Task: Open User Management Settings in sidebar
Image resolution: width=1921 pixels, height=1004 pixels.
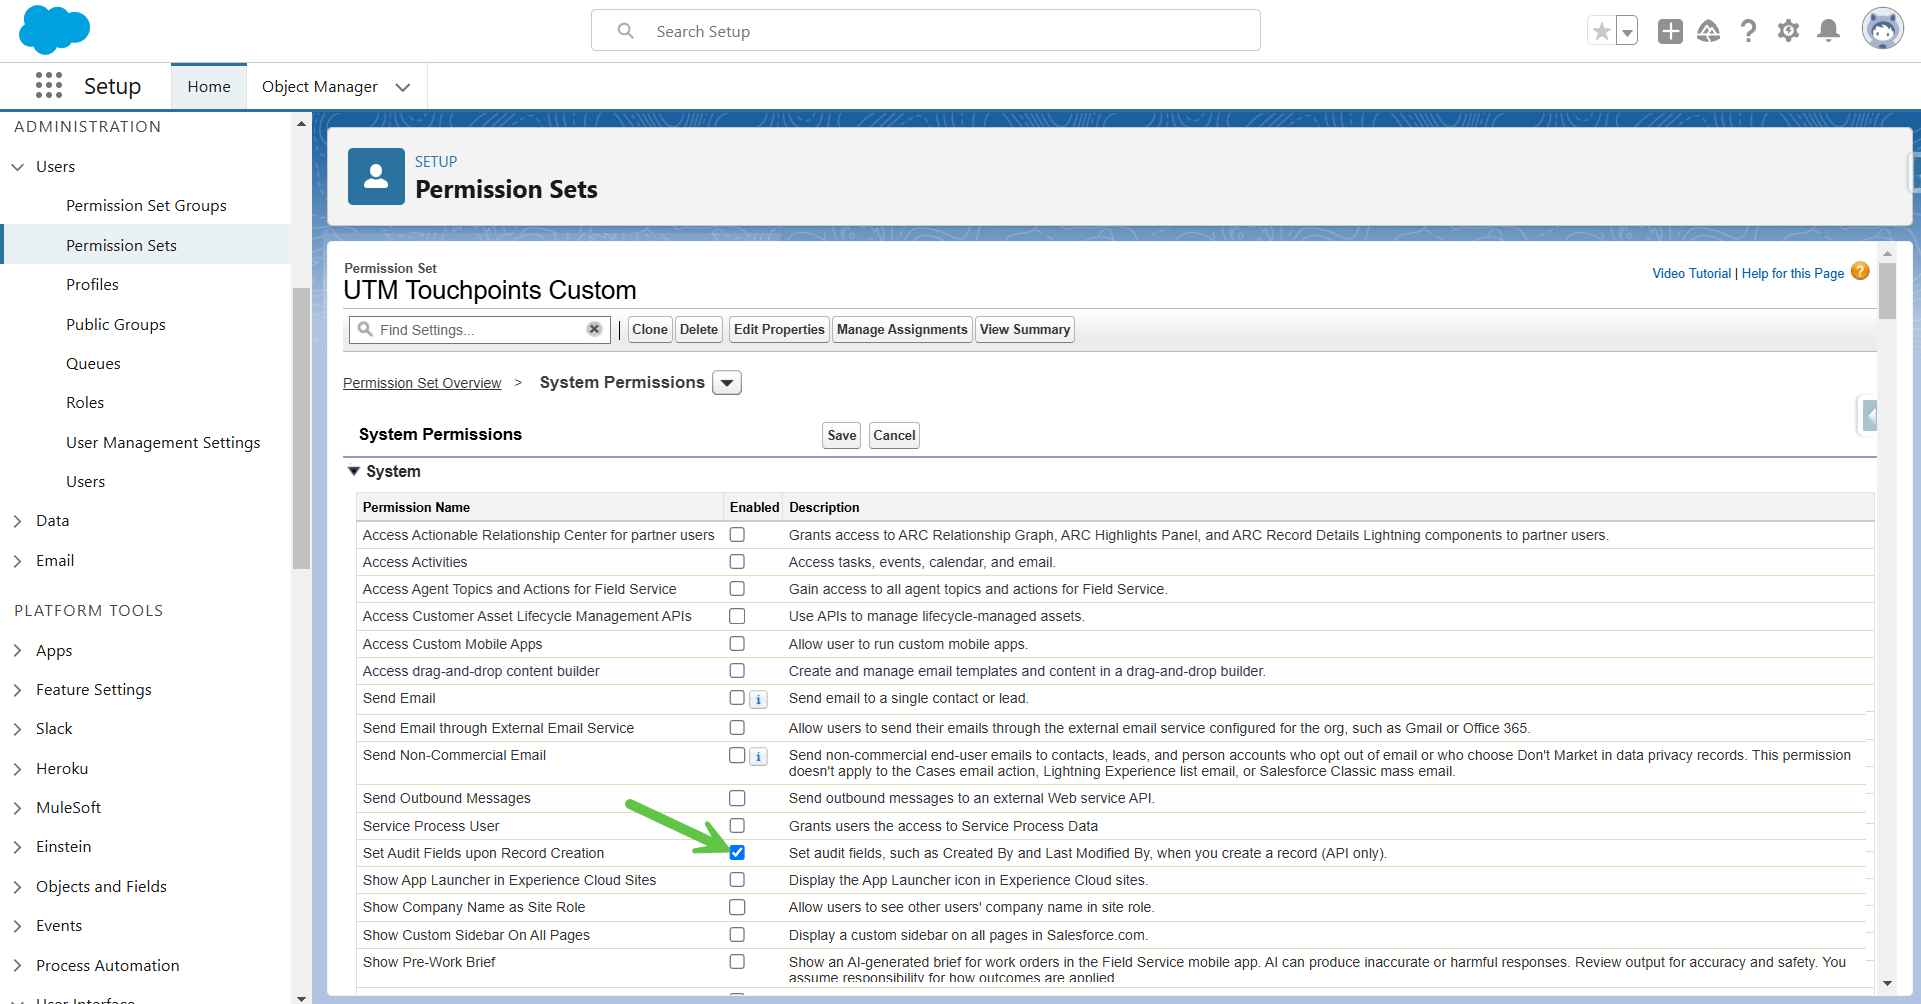Action: (163, 443)
